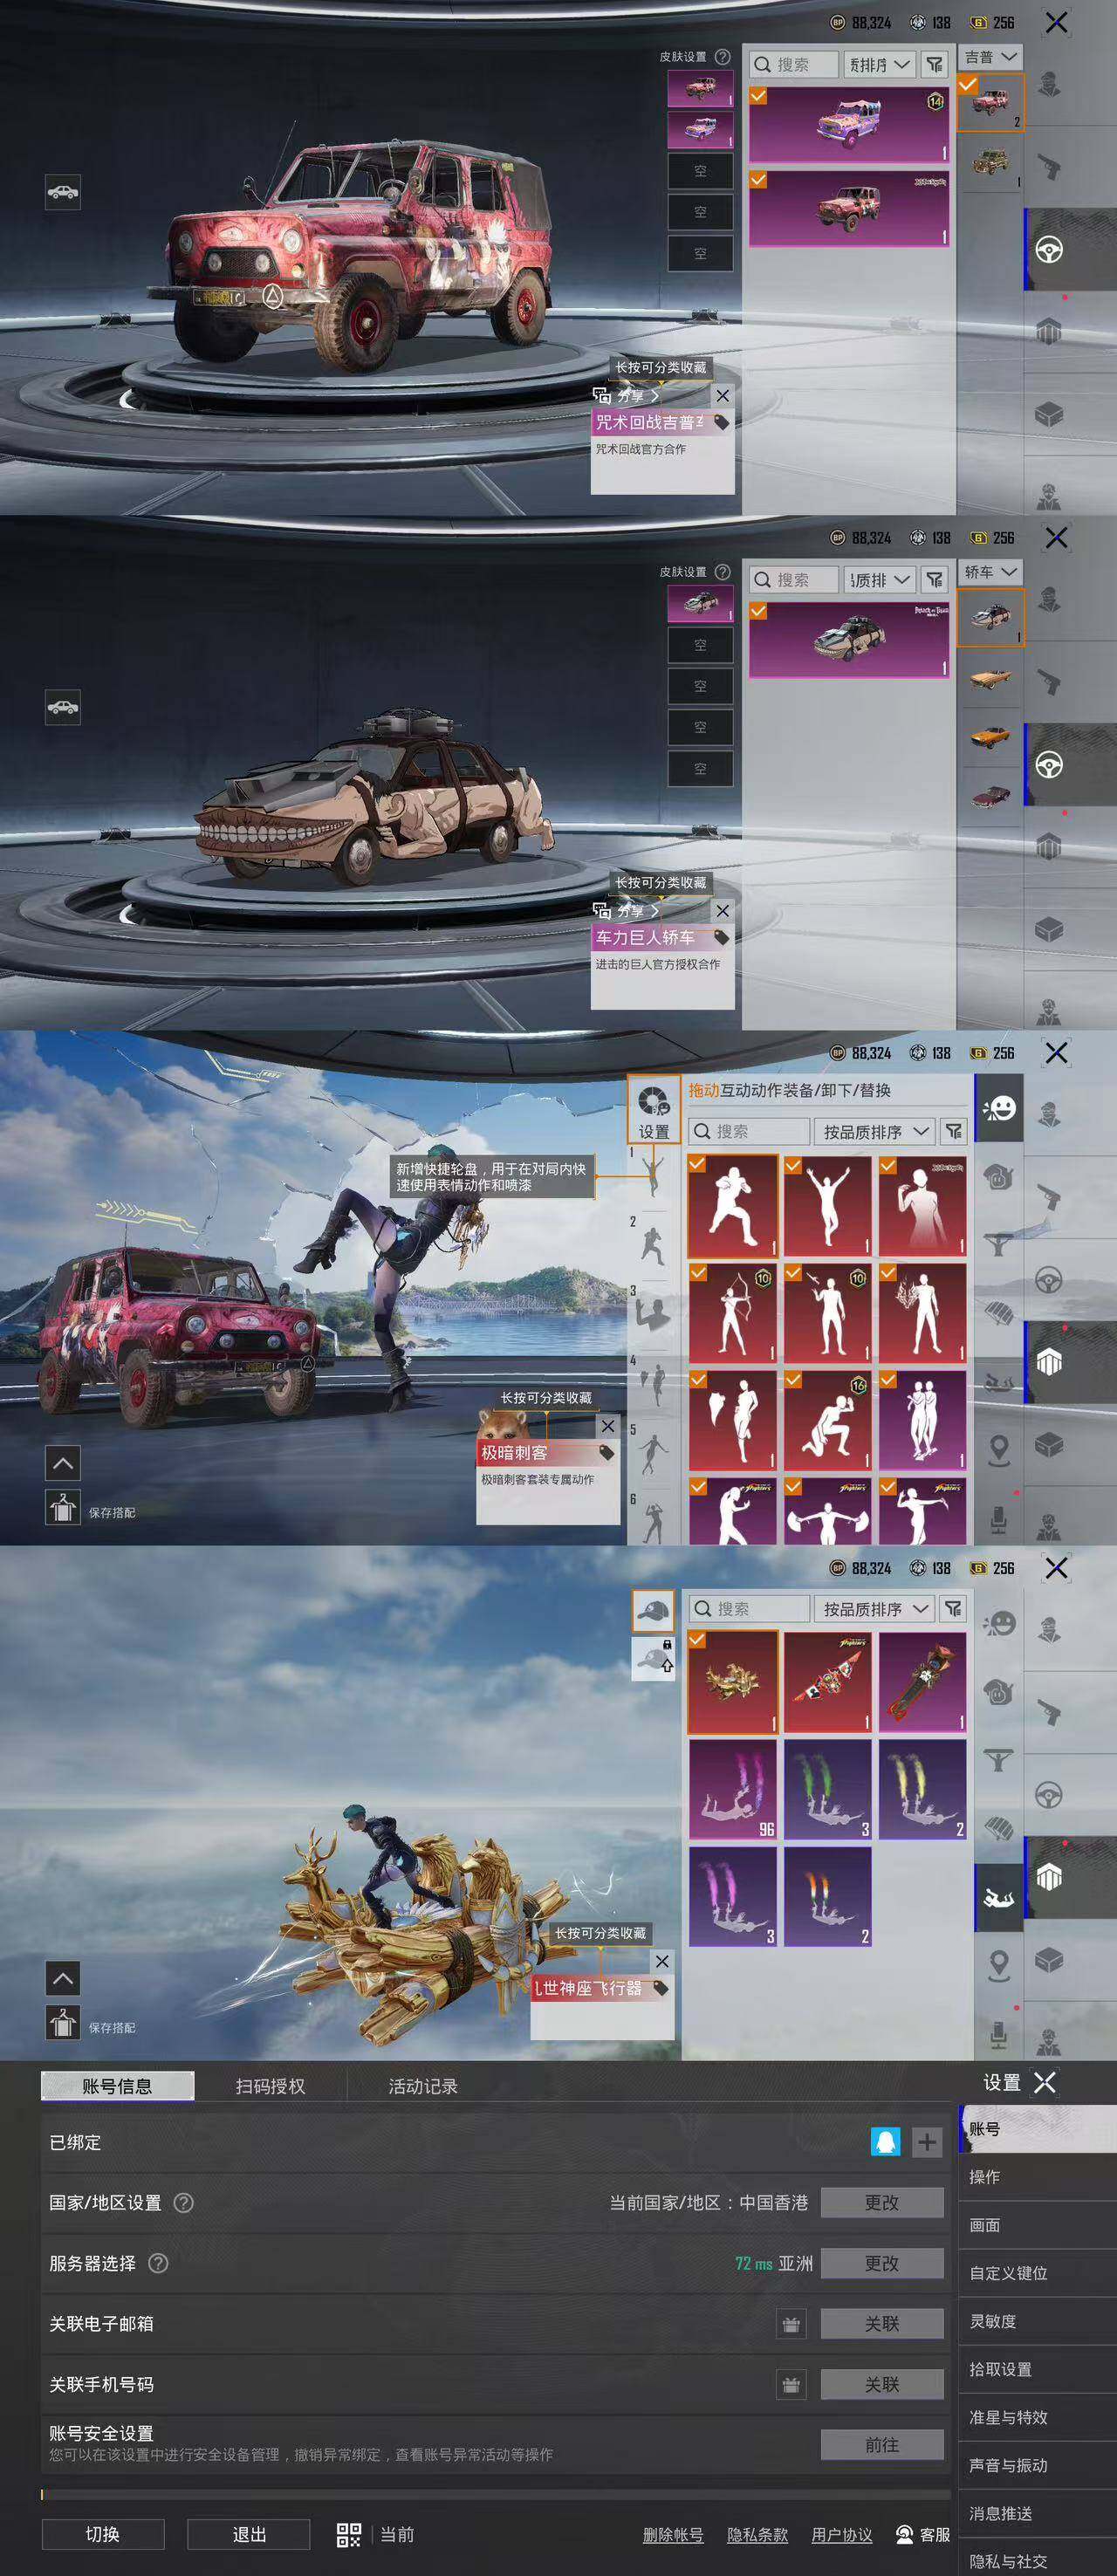Switch to the 扫码授权 tab
1117x2576 pixels.
pos(270,2086)
